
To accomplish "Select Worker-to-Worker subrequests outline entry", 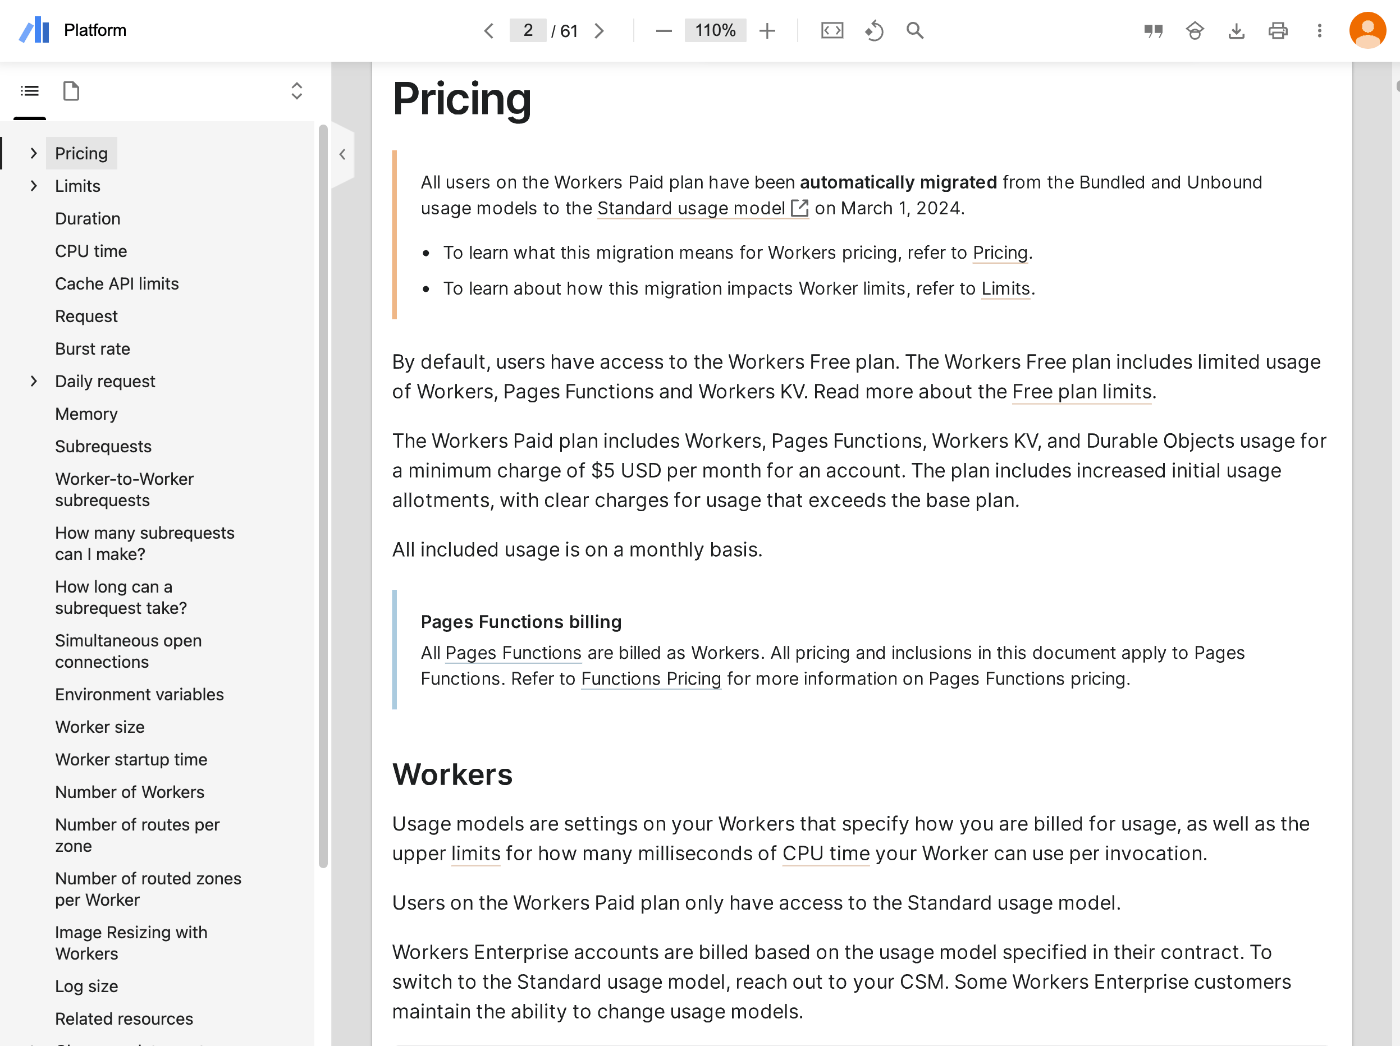I will 125,490.
